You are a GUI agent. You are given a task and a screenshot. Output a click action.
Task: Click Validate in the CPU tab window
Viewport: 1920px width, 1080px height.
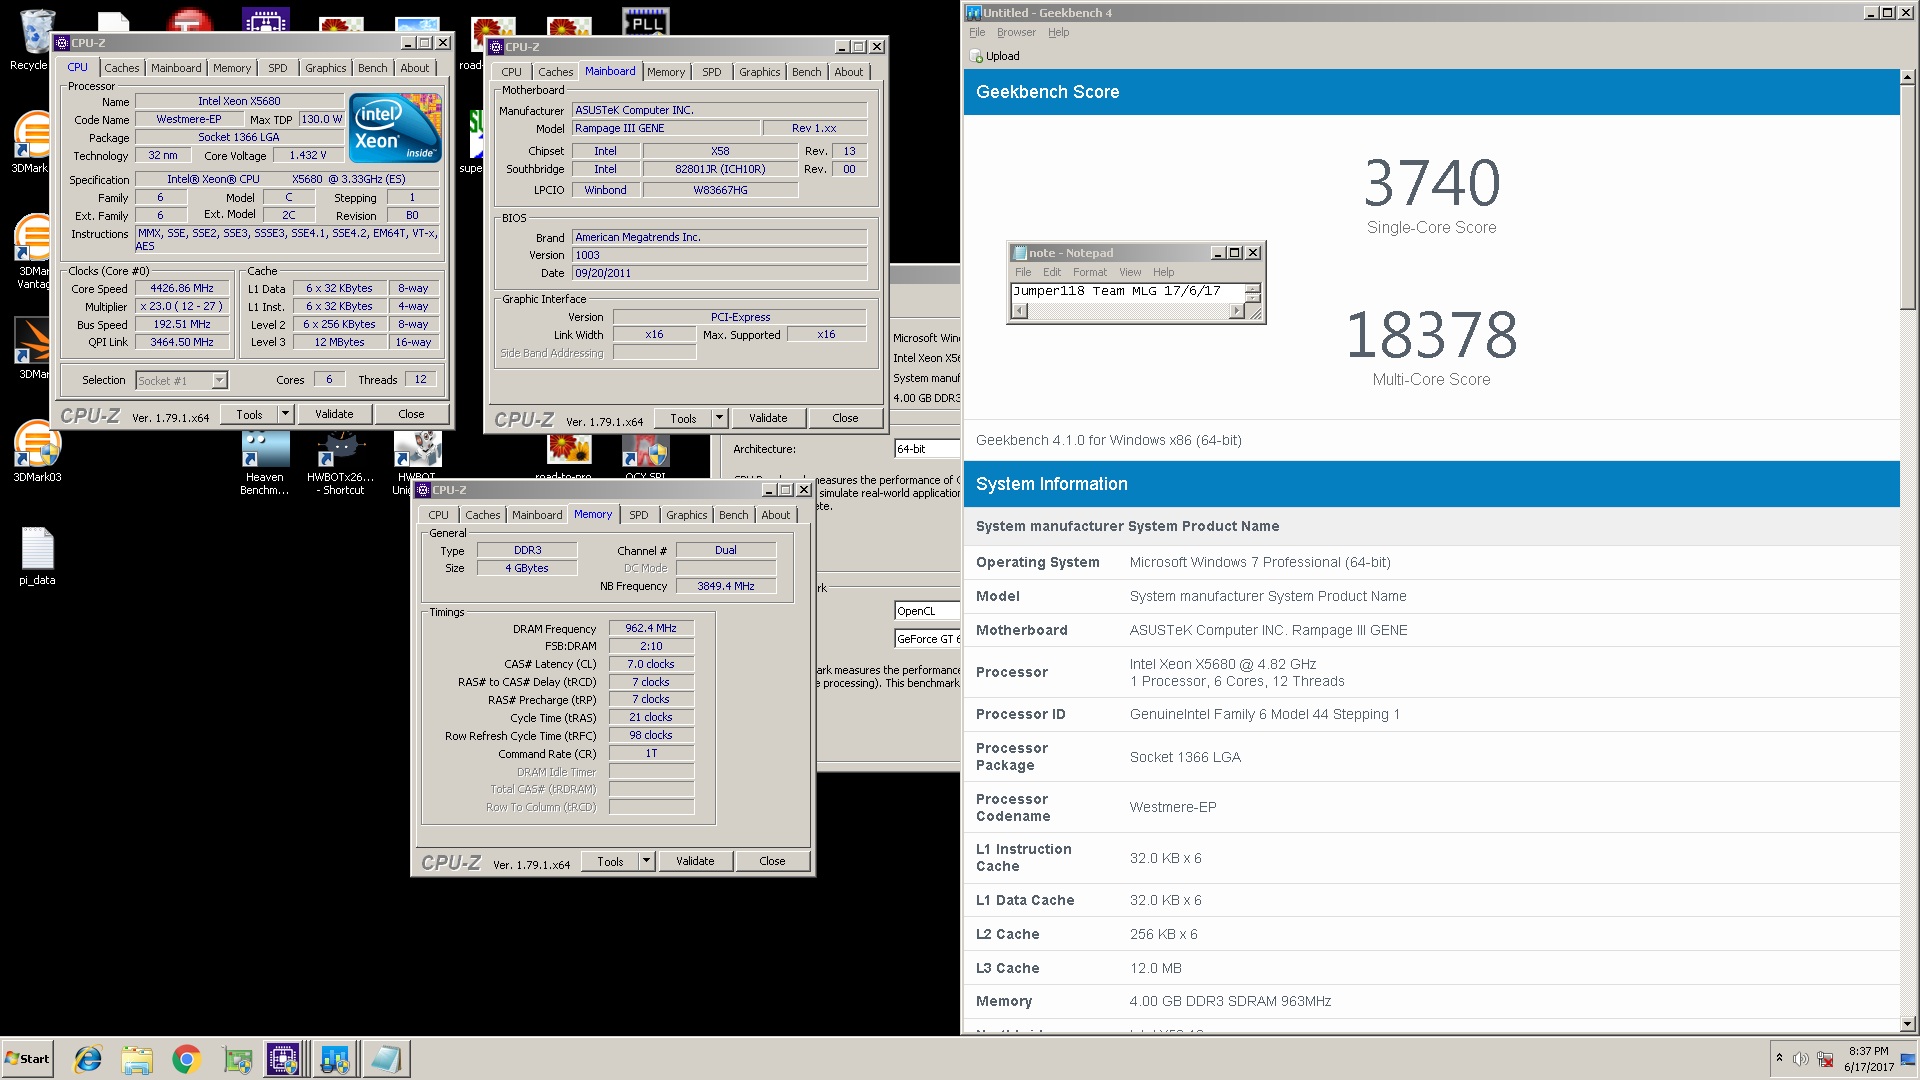pyautogui.click(x=334, y=414)
